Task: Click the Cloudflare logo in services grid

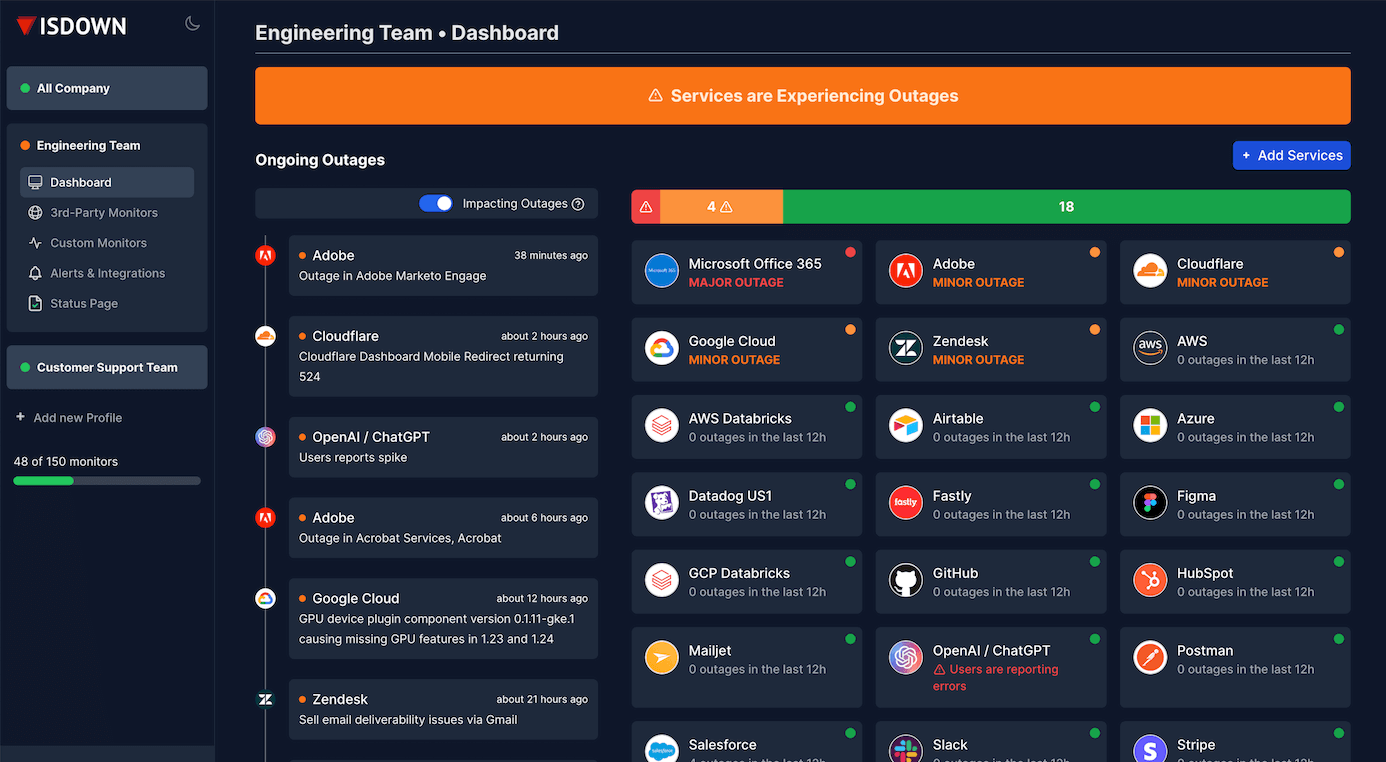Action: point(1150,271)
